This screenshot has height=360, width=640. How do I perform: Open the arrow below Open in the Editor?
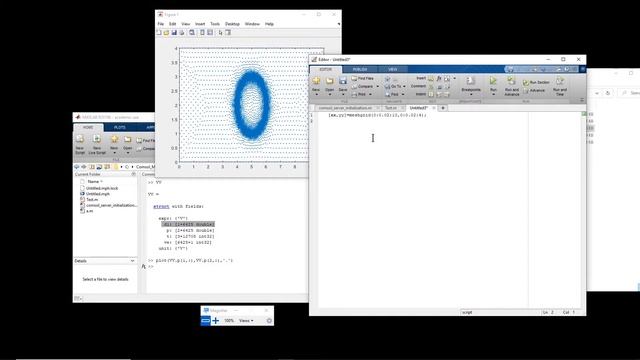pos(330,95)
